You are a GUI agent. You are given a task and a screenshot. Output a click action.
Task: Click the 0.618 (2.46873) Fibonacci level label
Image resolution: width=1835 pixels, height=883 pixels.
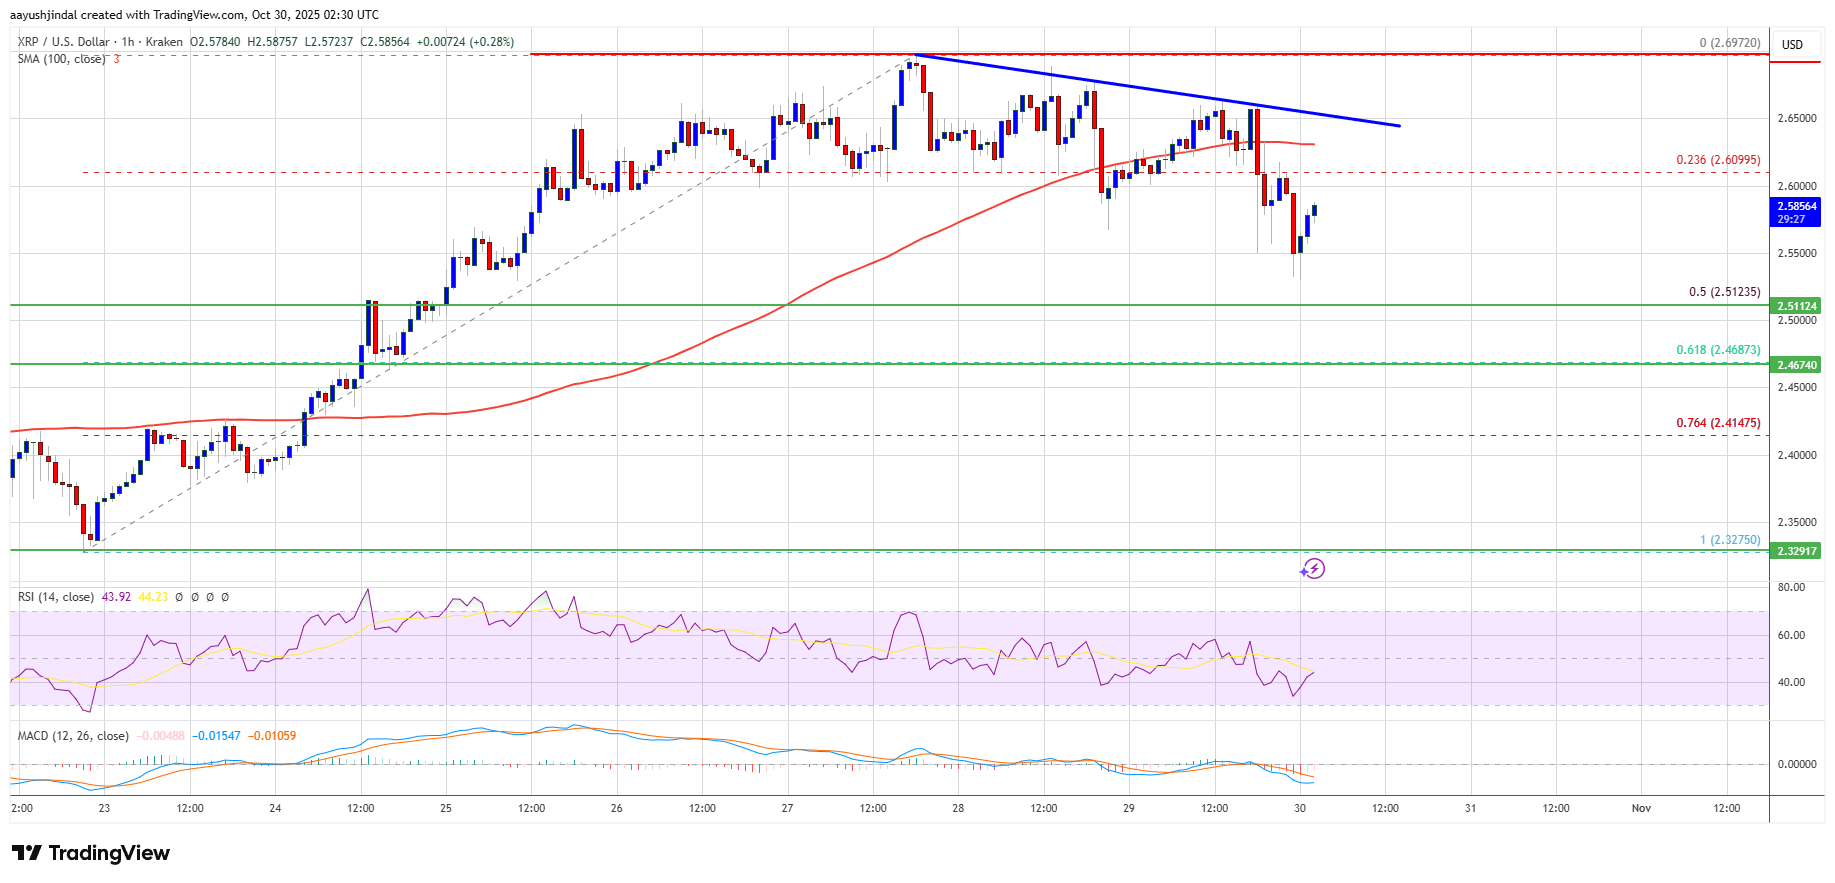coord(1718,351)
